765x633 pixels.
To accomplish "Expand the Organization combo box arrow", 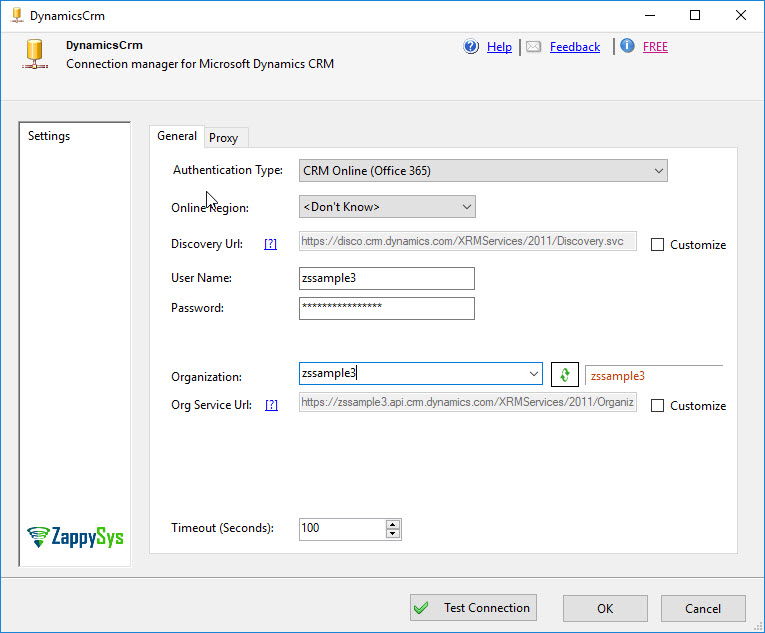I will pyautogui.click(x=533, y=374).
